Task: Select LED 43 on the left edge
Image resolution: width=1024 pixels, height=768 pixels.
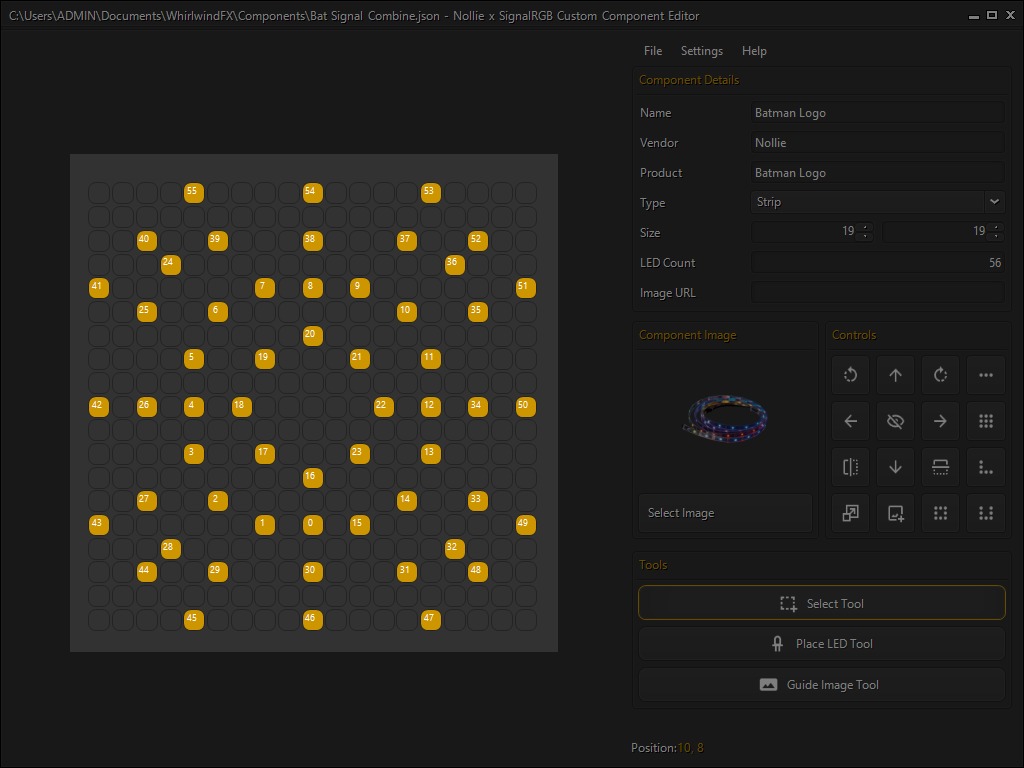Action: [99, 524]
